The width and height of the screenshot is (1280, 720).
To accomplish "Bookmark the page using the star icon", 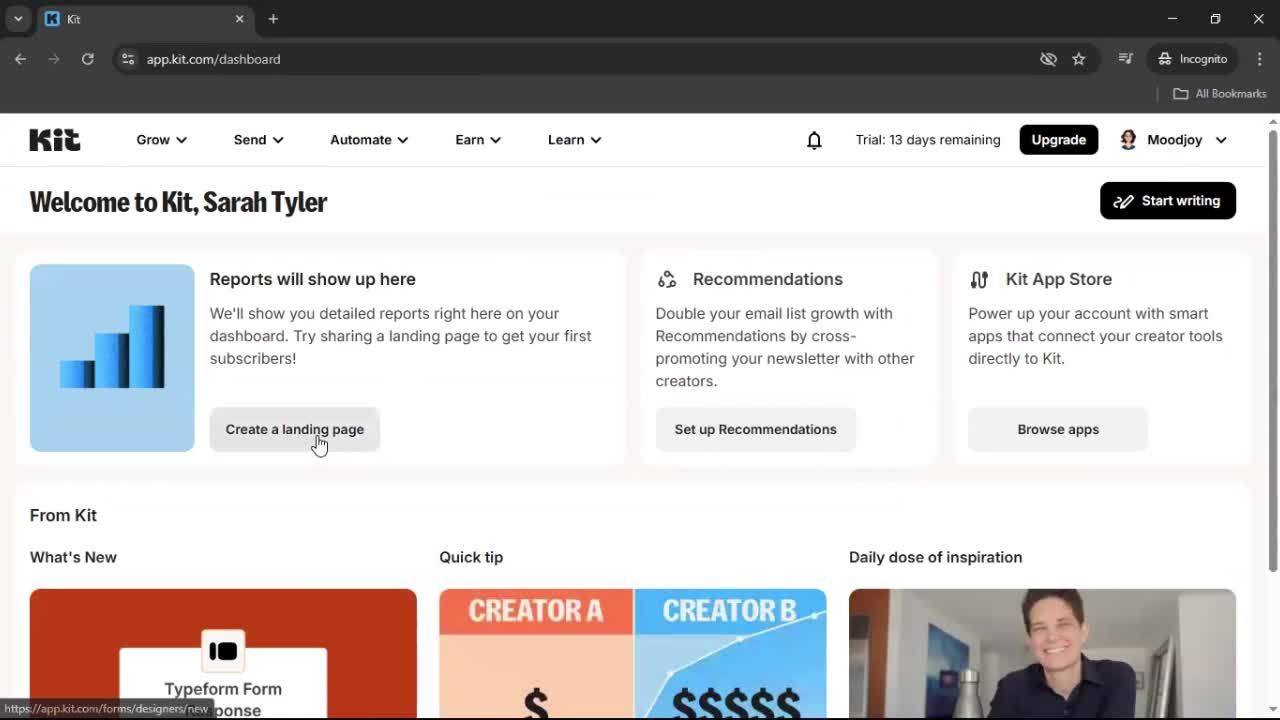I will 1079,59.
